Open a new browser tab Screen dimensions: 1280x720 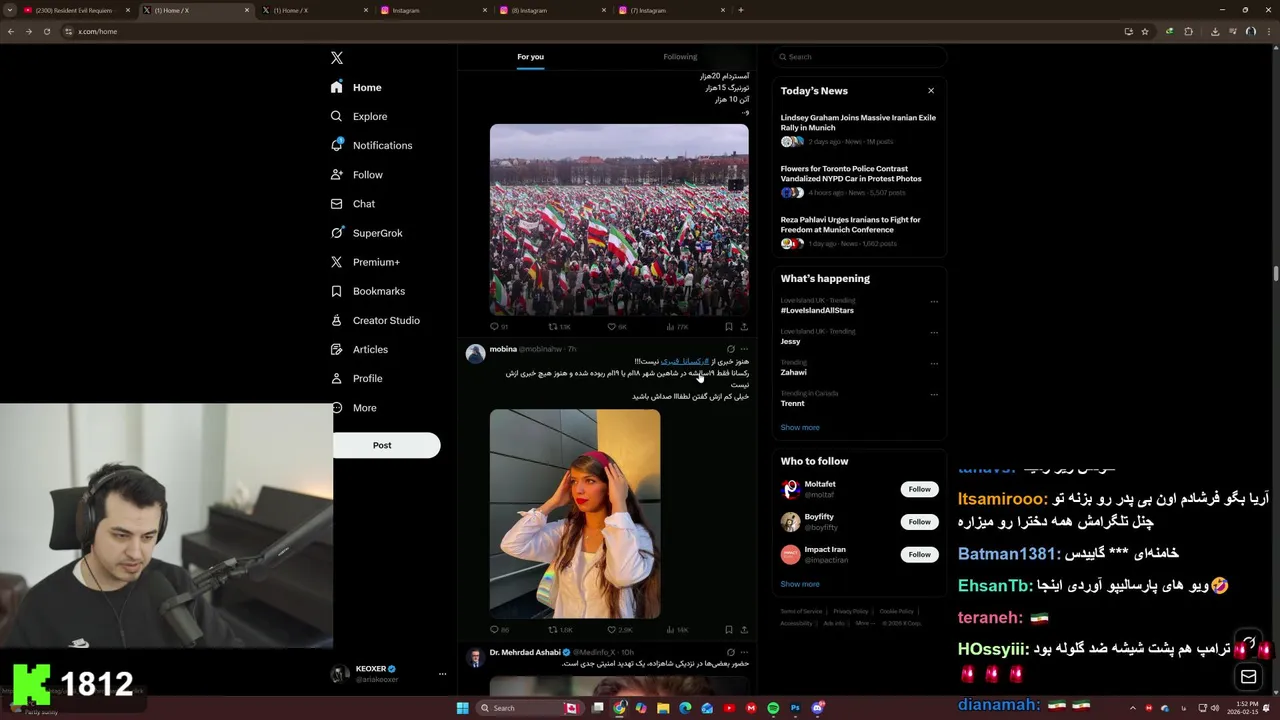point(740,10)
